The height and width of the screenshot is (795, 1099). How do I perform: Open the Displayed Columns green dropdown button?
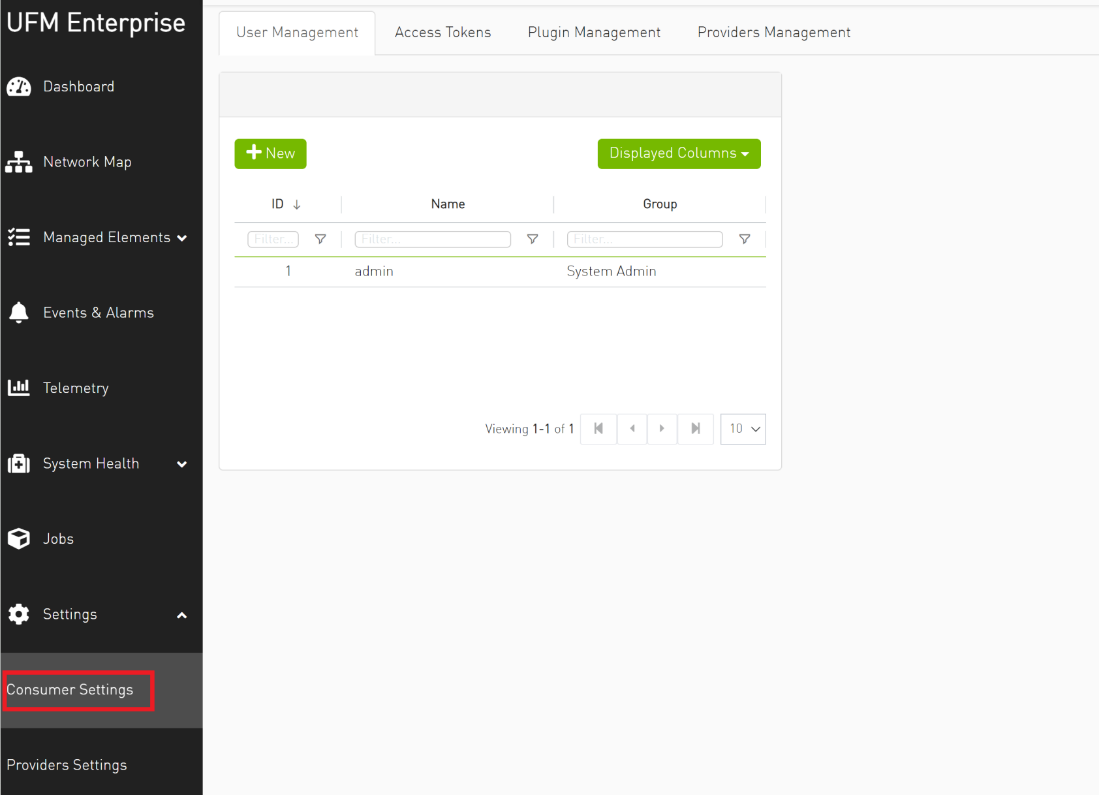[679, 154]
